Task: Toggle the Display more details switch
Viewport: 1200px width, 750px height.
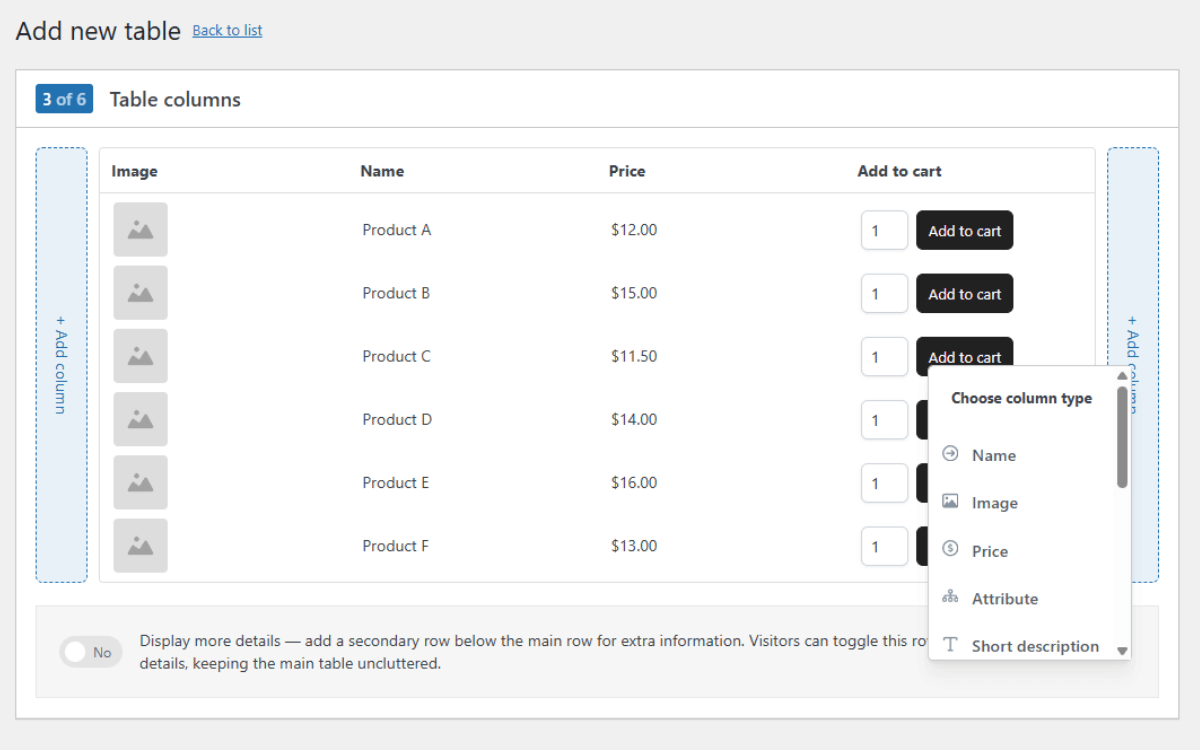Action: point(90,652)
